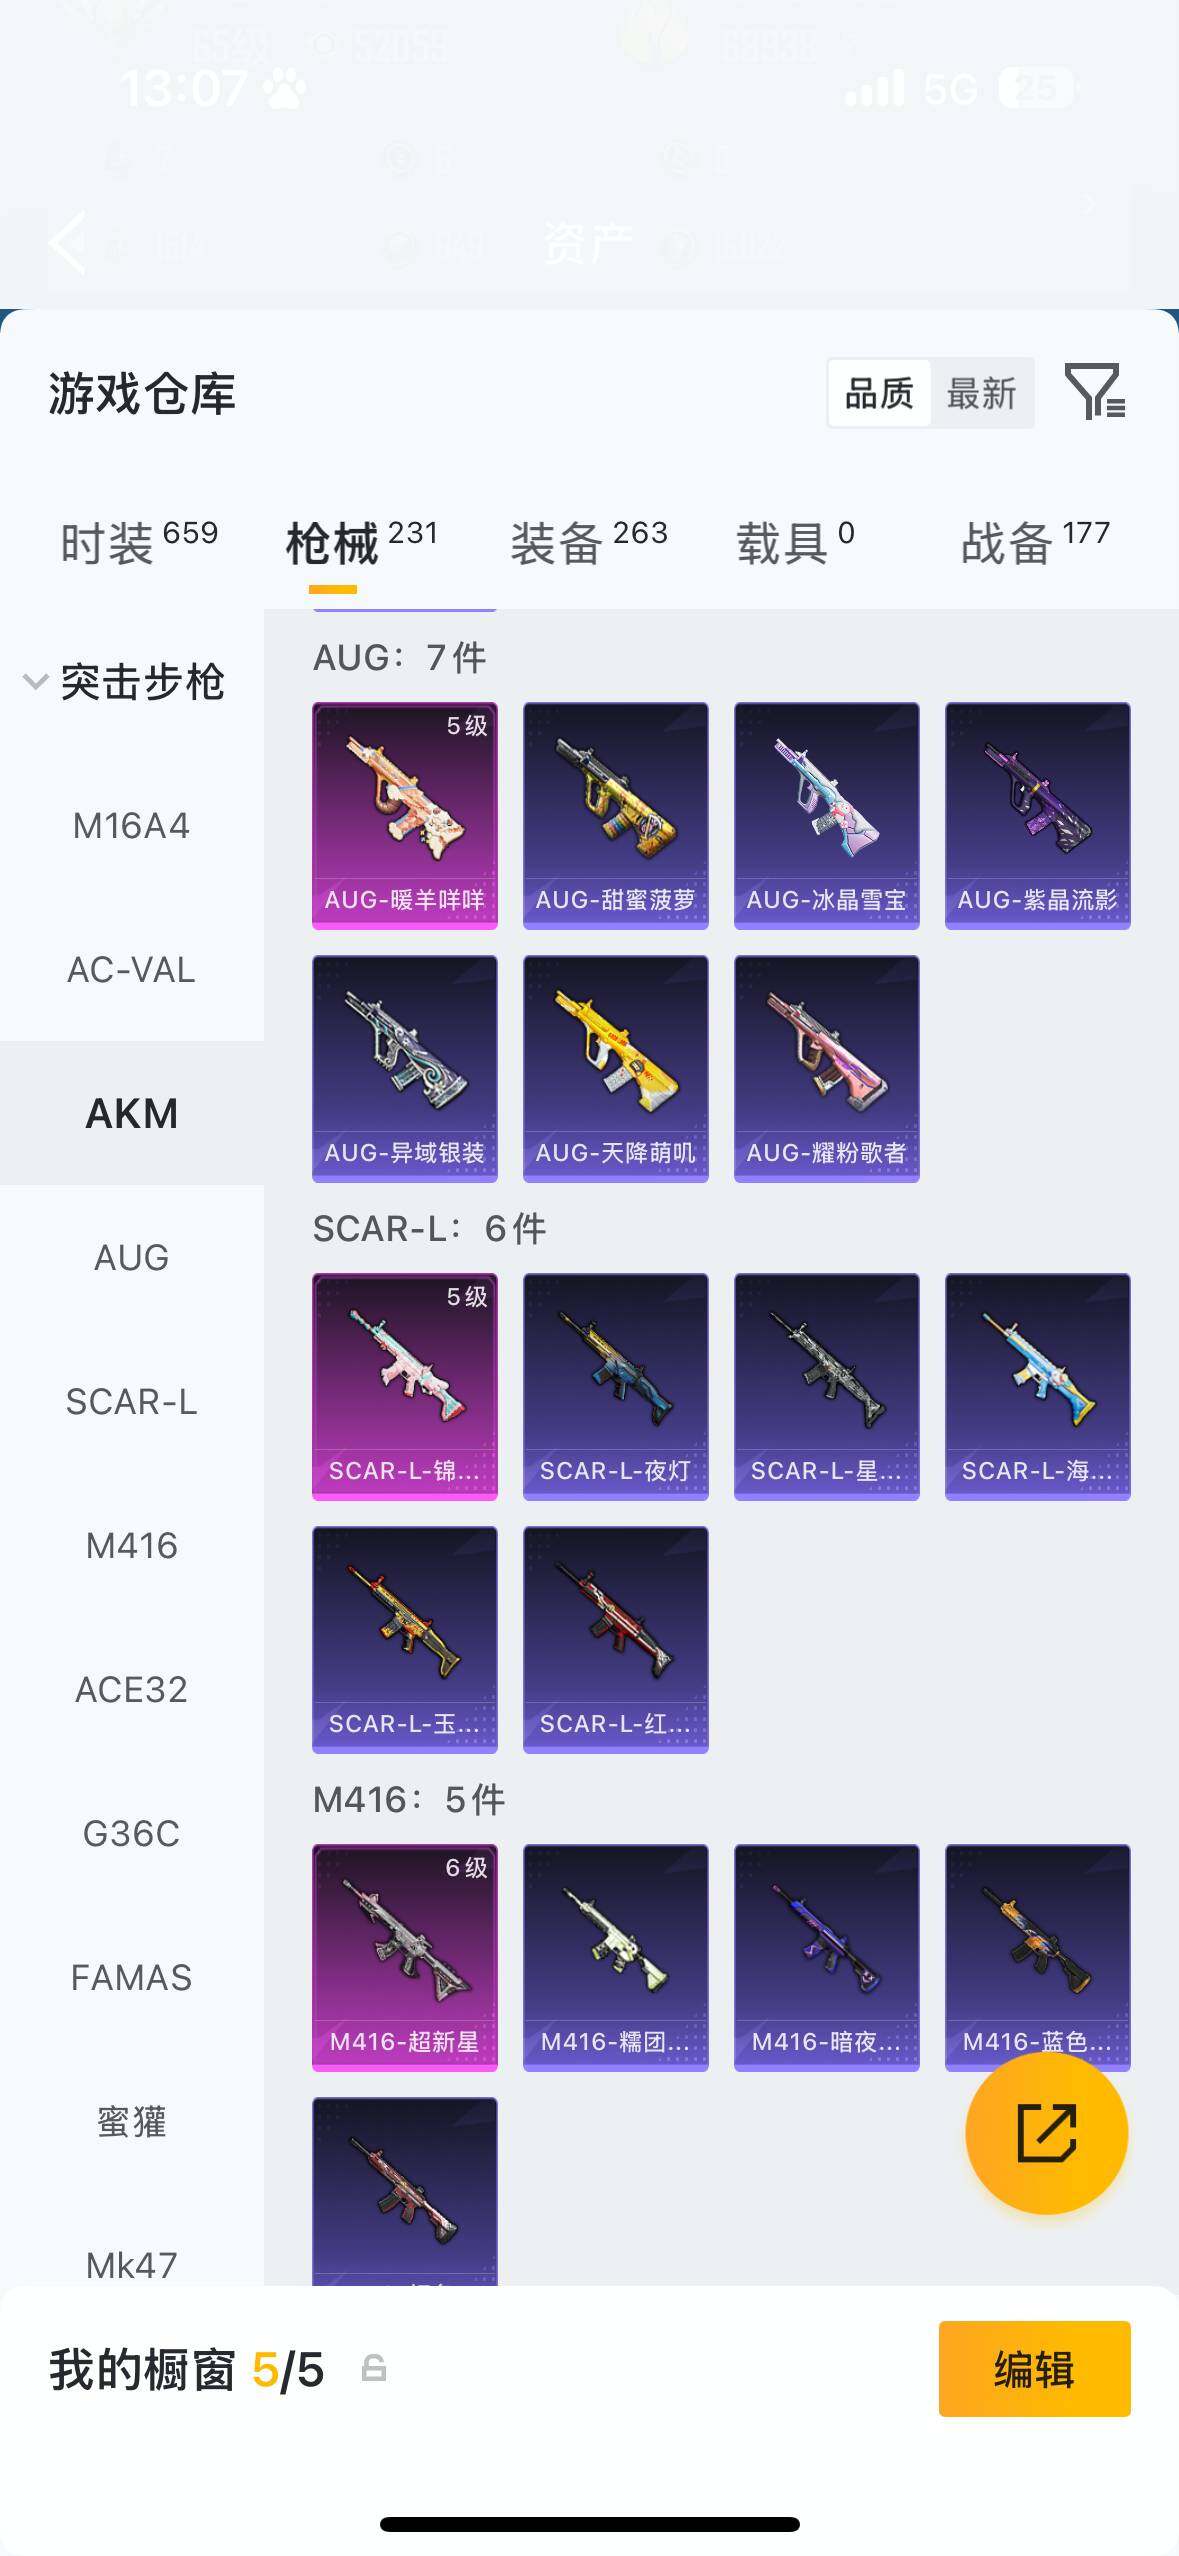
Task: Select M16A4 in the weapon list
Action: (x=131, y=826)
